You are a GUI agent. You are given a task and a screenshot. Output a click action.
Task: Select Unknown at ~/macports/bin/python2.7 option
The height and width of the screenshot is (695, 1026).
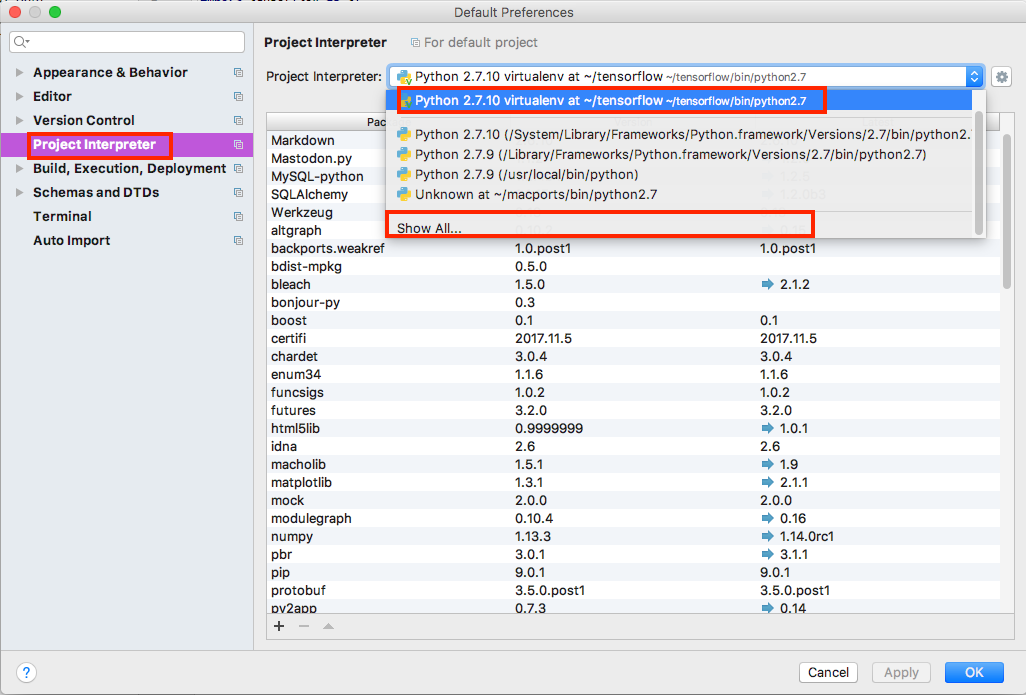click(x=679, y=194)
